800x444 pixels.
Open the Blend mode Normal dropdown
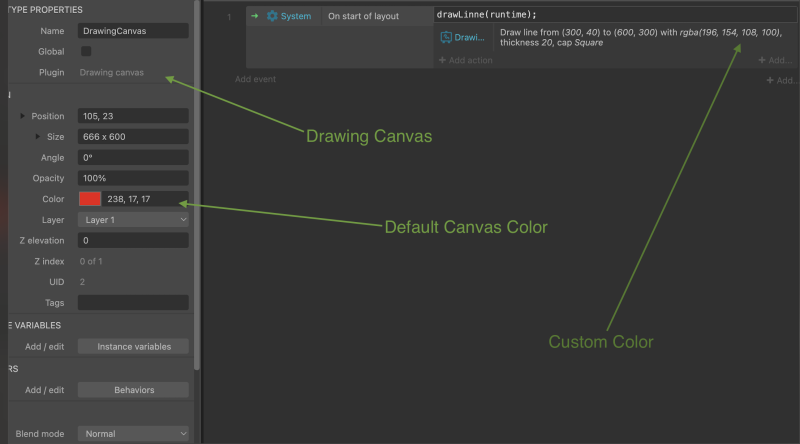tap(133, 434)
